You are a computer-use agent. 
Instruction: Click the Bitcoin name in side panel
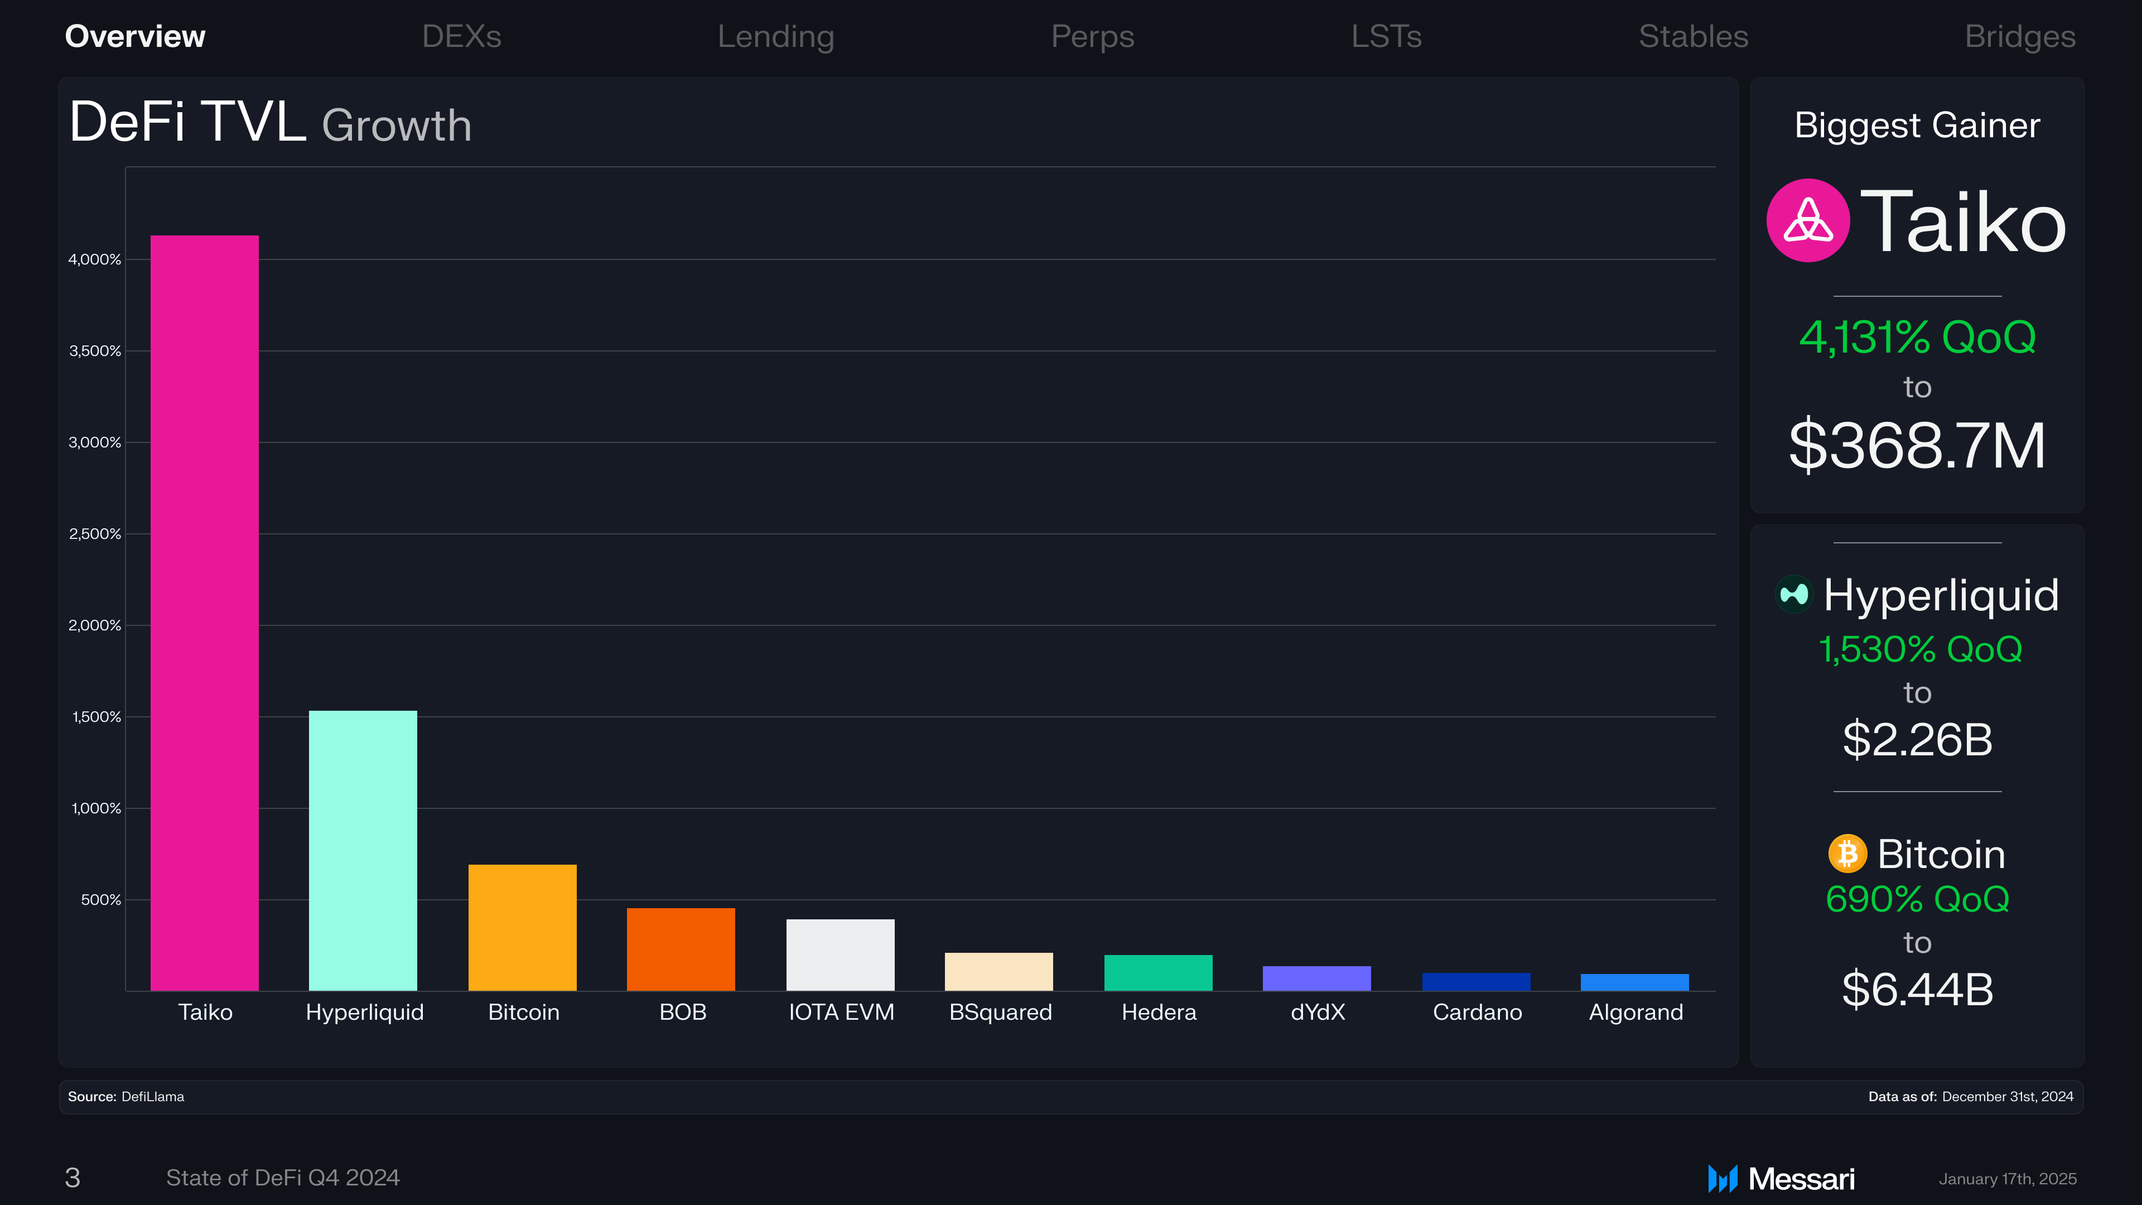pos(1941,854)
